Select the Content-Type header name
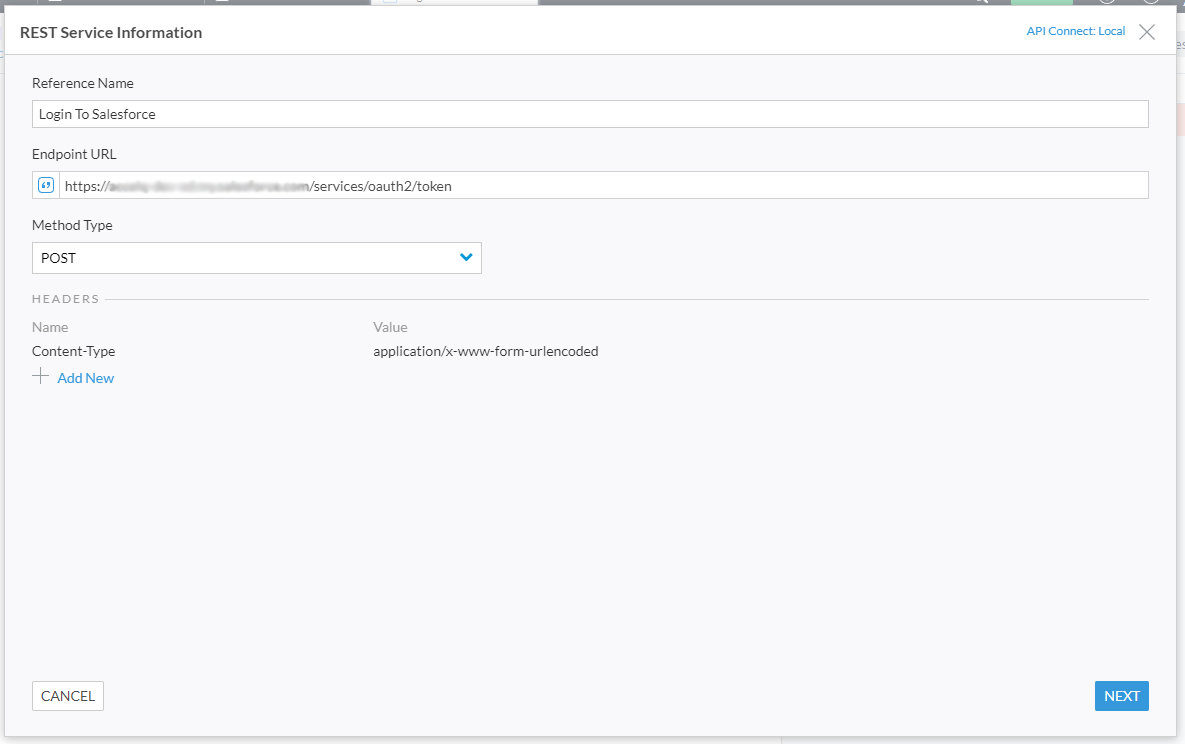The image size is (1185, 744). click(74, 351)
